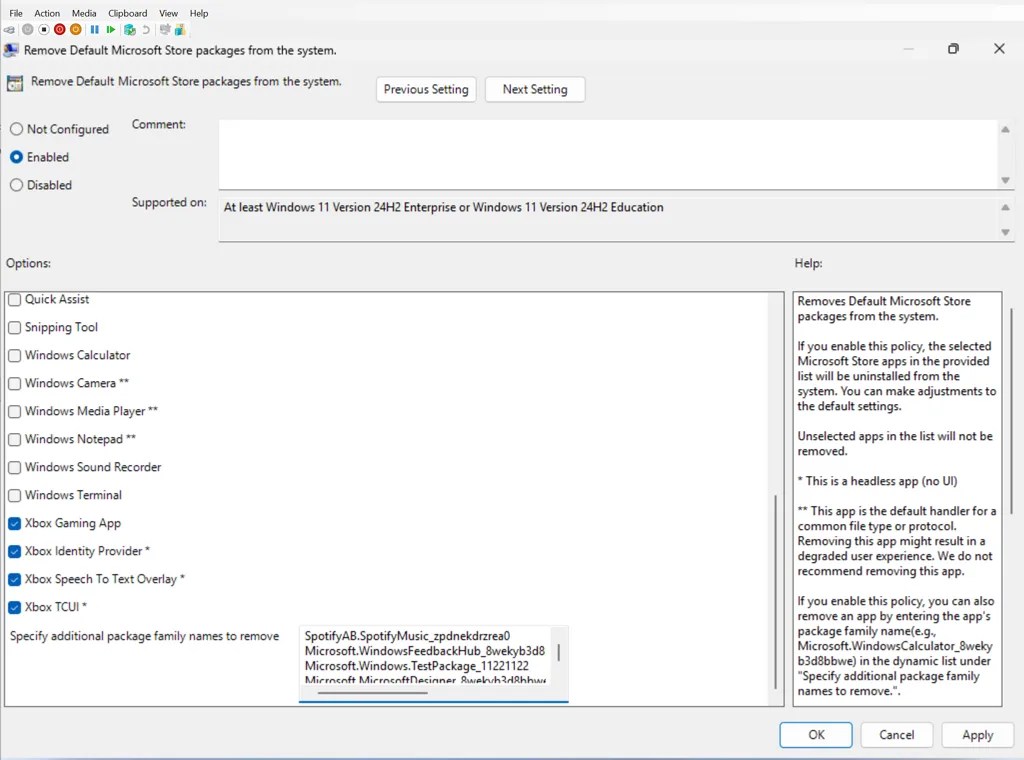Toggle enhanced session mode
This screenshot has height=760, width=1024.
pos(165,29)
